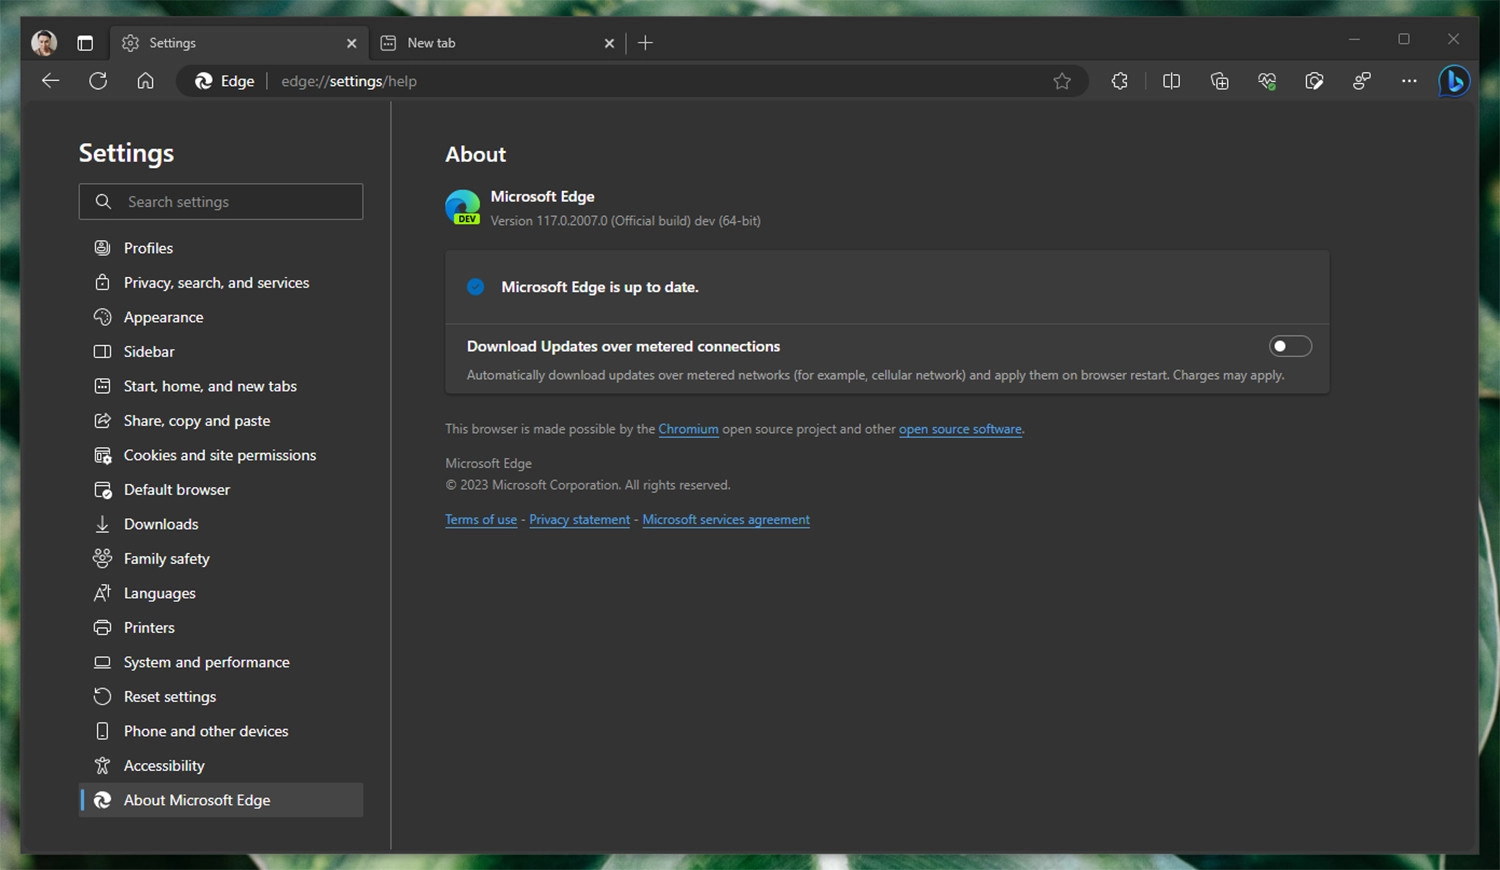Go to Default browser settings
The width and height of the screenshot is (1500, 870).
click(221, 490)
